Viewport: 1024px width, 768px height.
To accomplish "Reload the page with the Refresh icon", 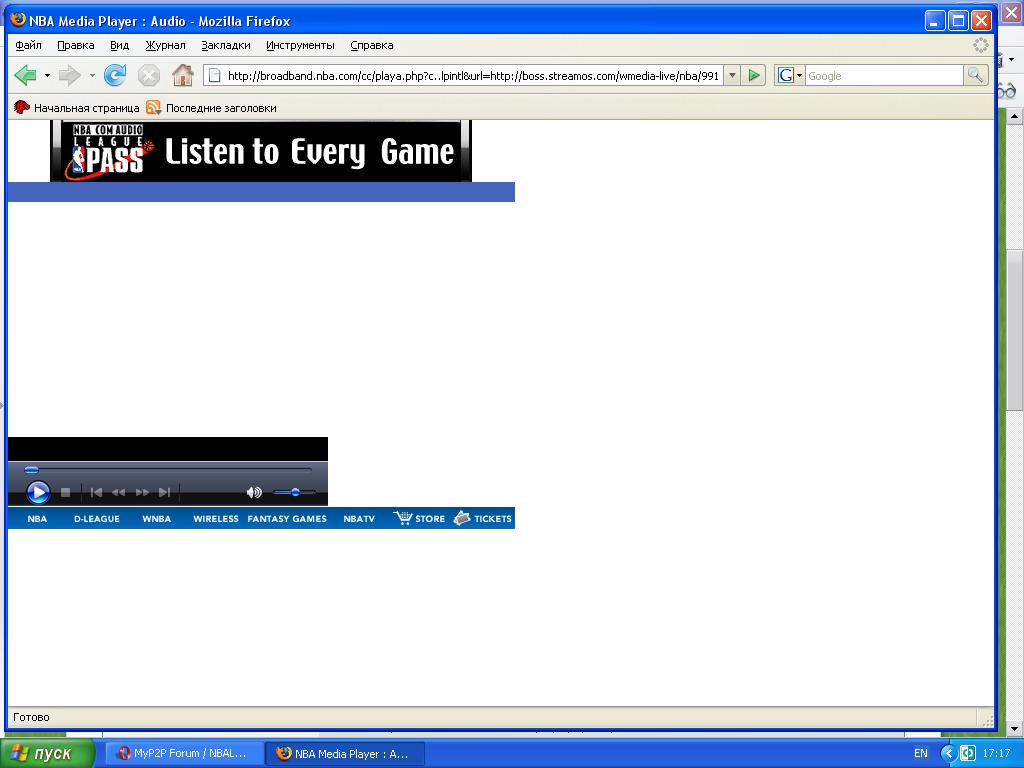I will (116, 75).
